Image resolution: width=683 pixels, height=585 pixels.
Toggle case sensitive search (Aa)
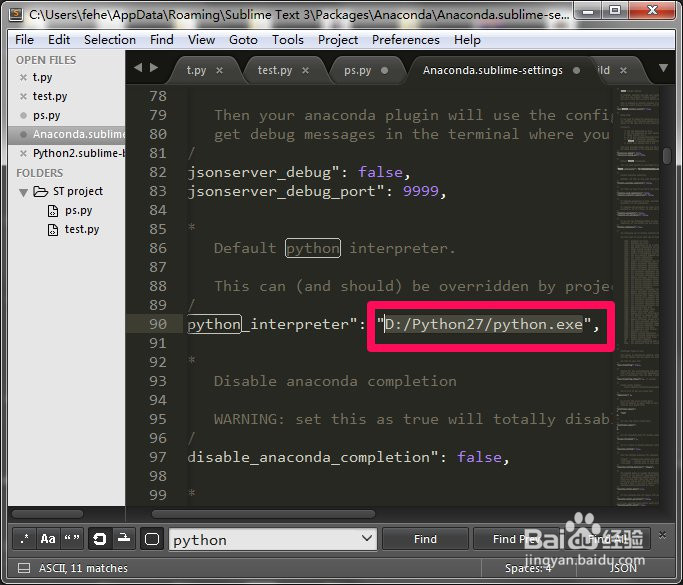pos(48,539)
